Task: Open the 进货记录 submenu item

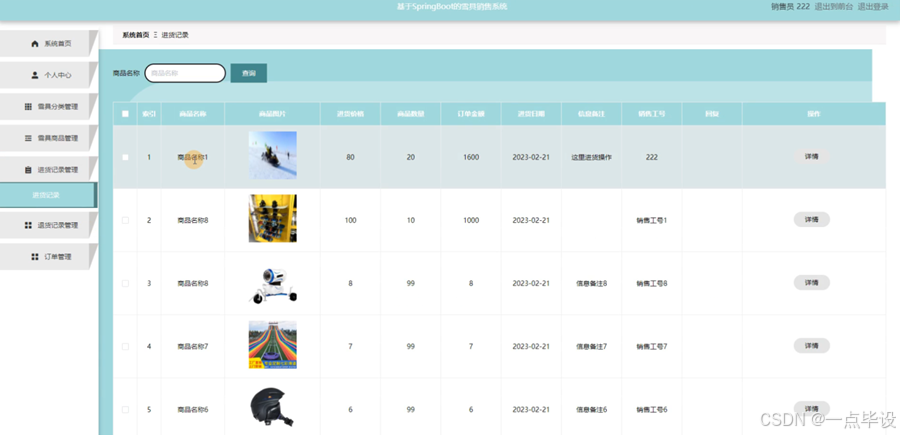Action: pyautogui.click(x=47, y=195)
